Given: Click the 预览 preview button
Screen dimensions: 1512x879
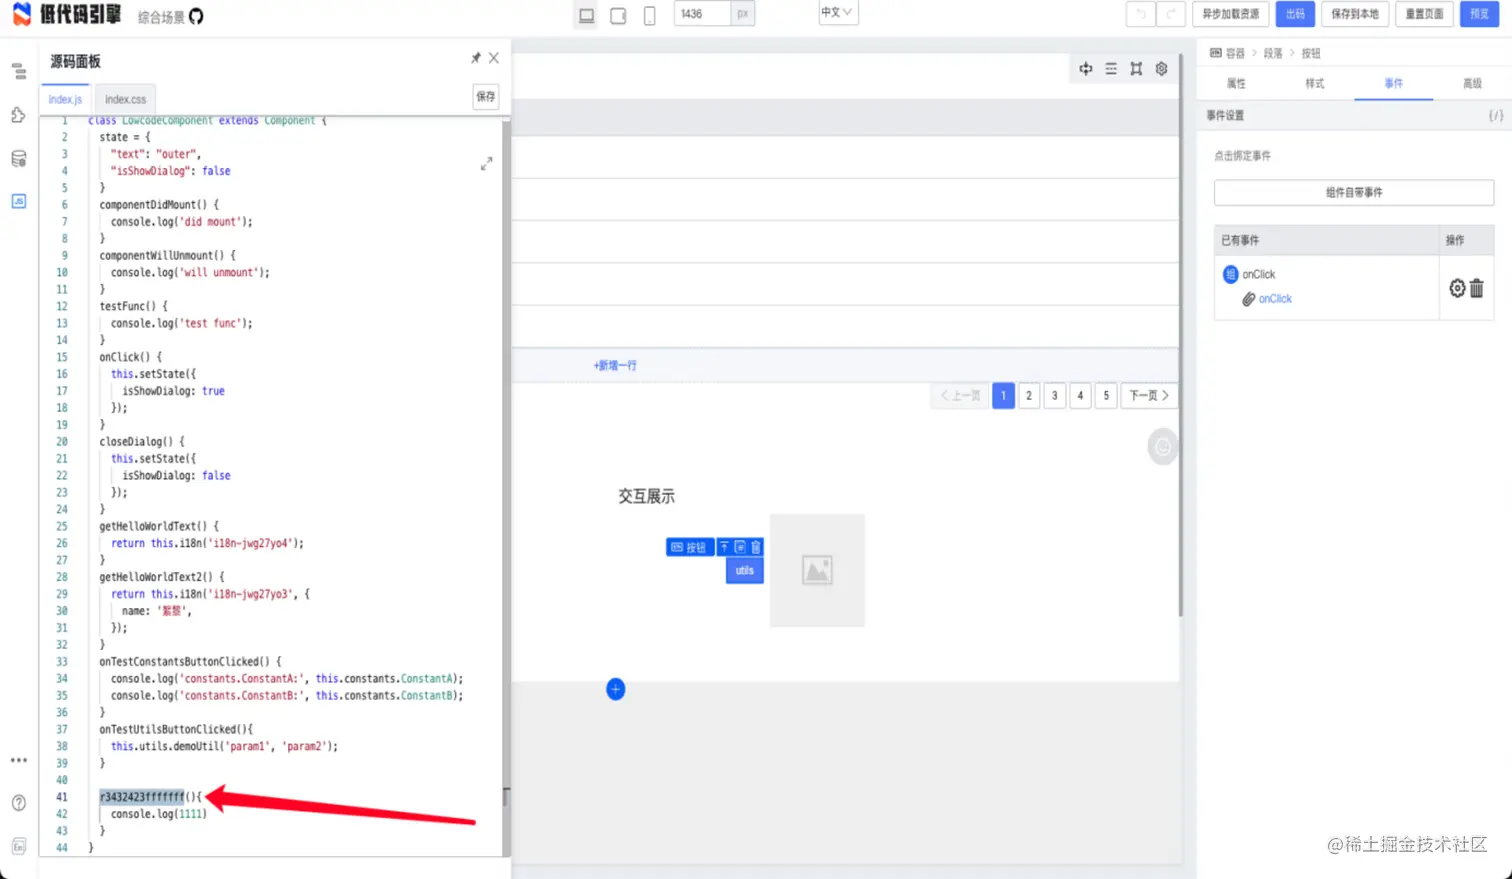Looking at the screenshot, I should (1480, 14).
